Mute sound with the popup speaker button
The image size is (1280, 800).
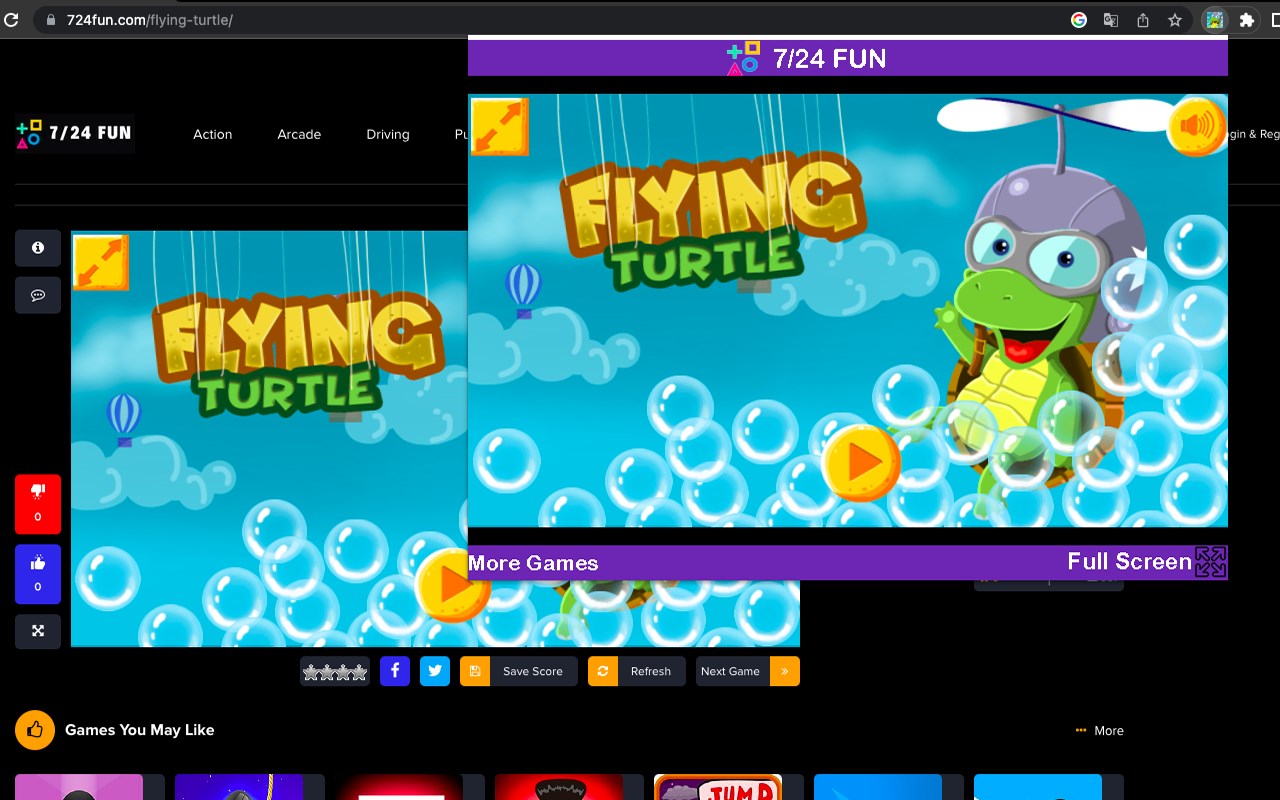click(x=1196, y=126)
